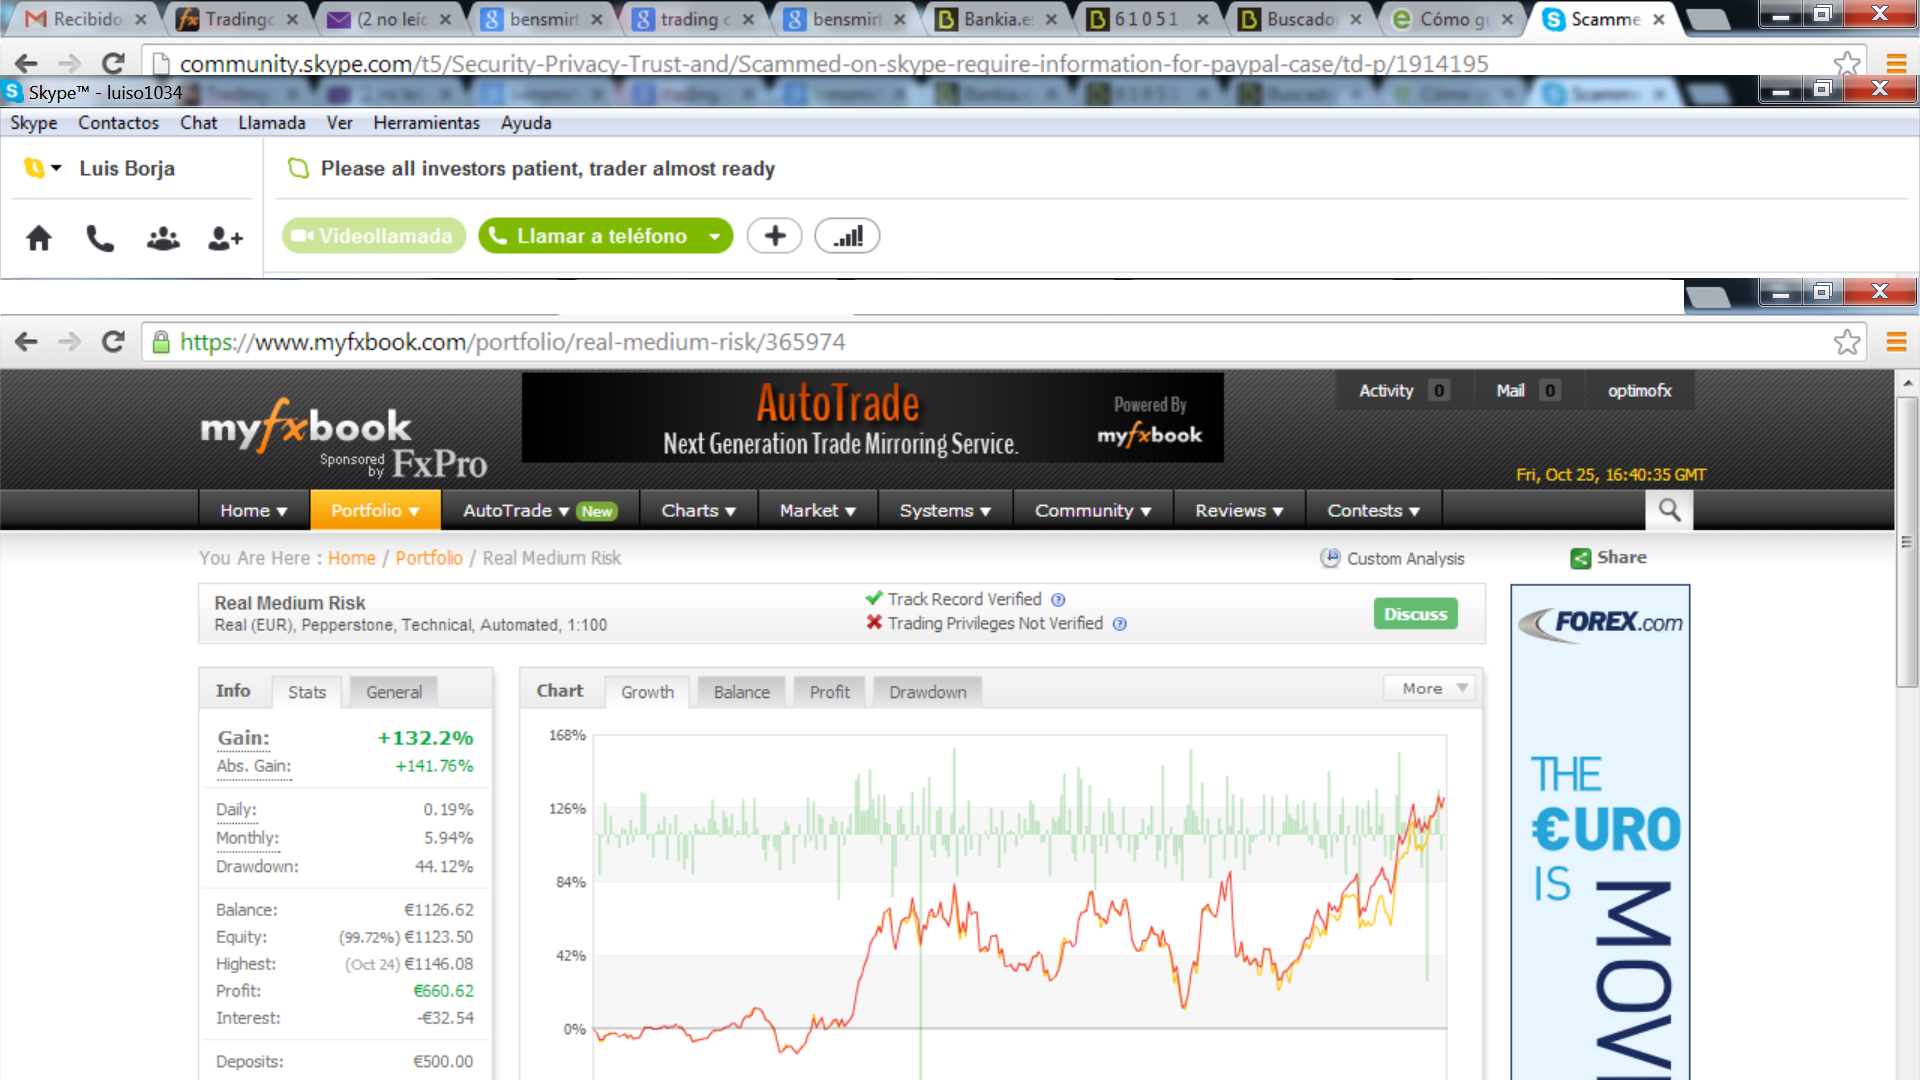The height and width of the screenshot is (1080, 1920).
Task: Open Skype phone dial pad icon
Action: (100, 238)
